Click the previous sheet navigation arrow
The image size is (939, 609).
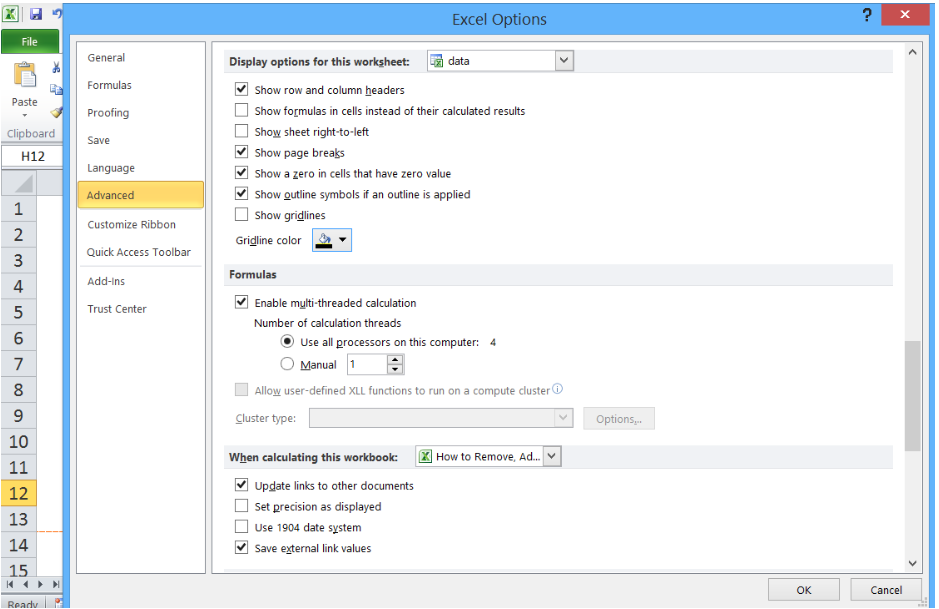pyautogui.click(x=26, y=584)
